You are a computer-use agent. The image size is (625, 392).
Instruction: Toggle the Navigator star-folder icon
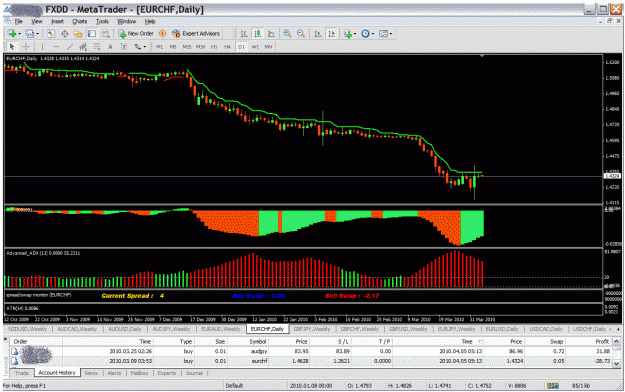78,34
